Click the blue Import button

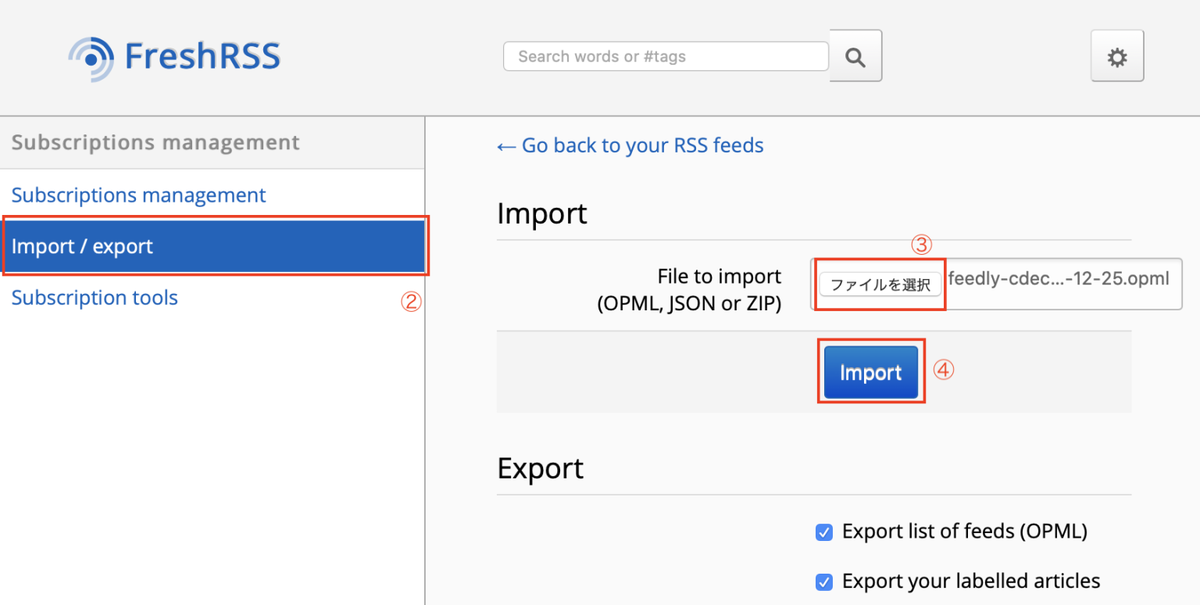click(x=870, y=373)
